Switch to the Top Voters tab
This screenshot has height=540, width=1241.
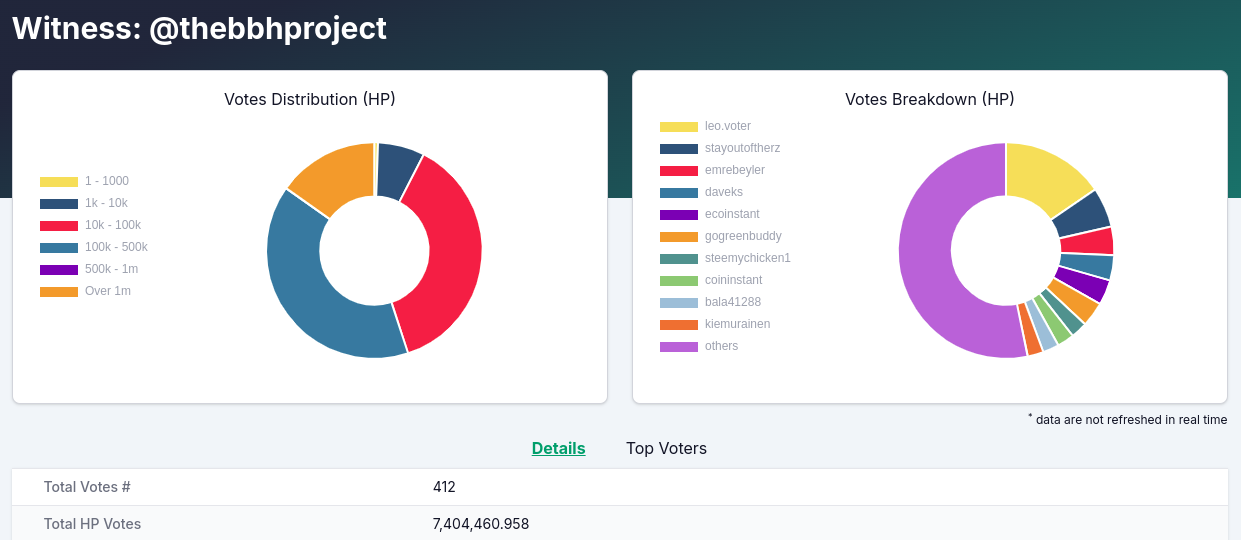click(x=666, y=448)
